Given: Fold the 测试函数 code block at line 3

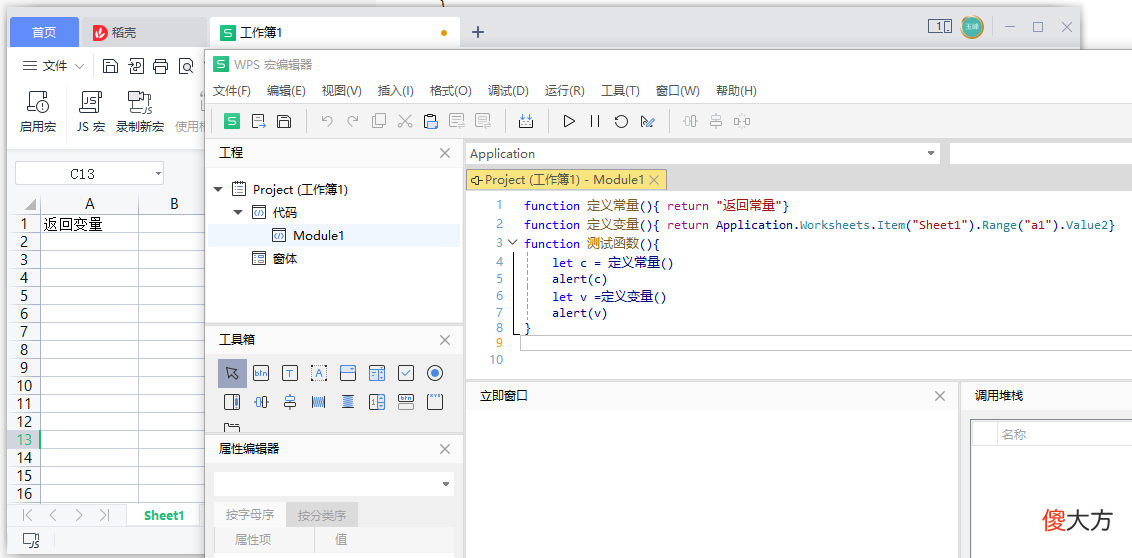Looking at the screenshot, I should click(x=512, y=243).
